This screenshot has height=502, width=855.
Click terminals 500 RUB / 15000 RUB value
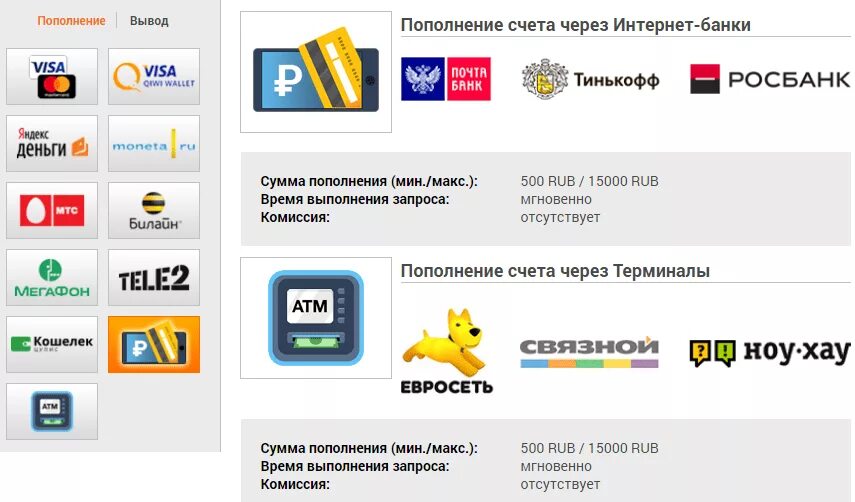(589, 448)
